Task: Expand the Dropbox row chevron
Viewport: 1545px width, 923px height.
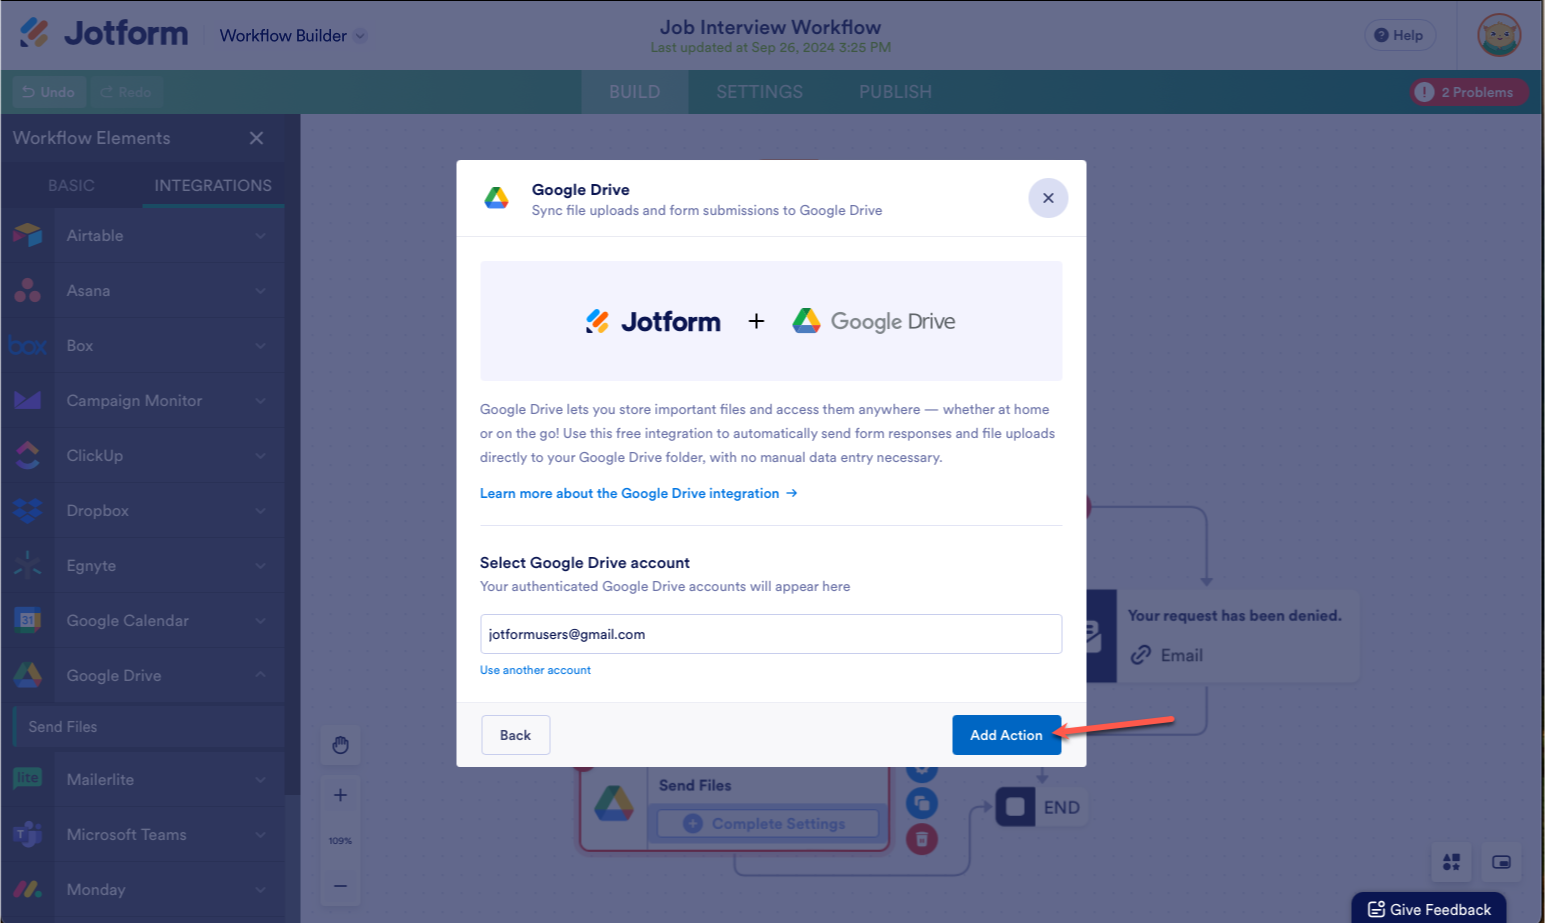Action: [260, 511]
